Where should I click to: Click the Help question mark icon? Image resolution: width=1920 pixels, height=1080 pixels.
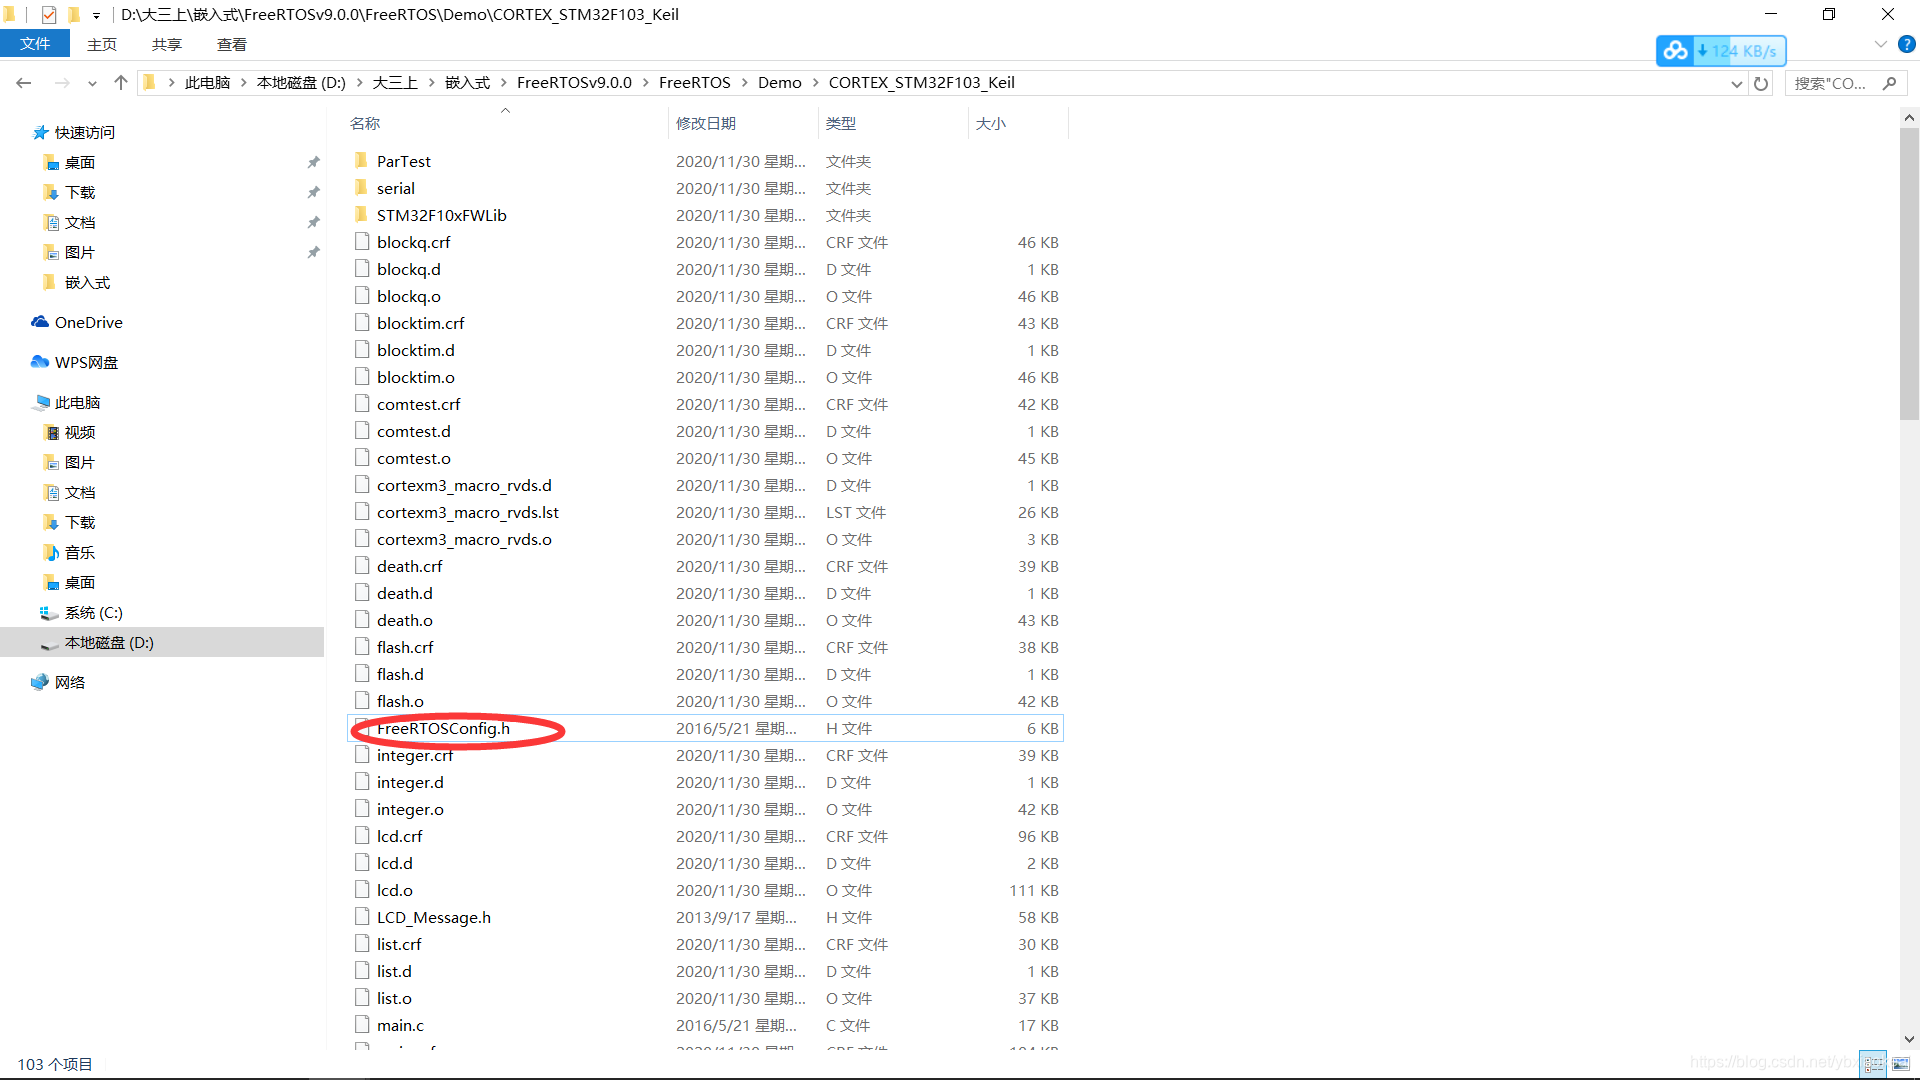coord(1907,44)
